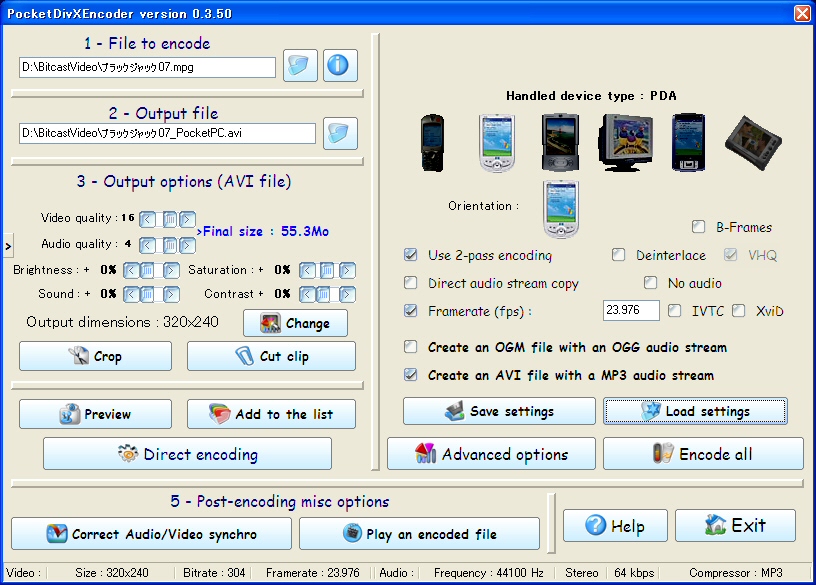
Task: Show info about the input file
Action: [340, 66]
